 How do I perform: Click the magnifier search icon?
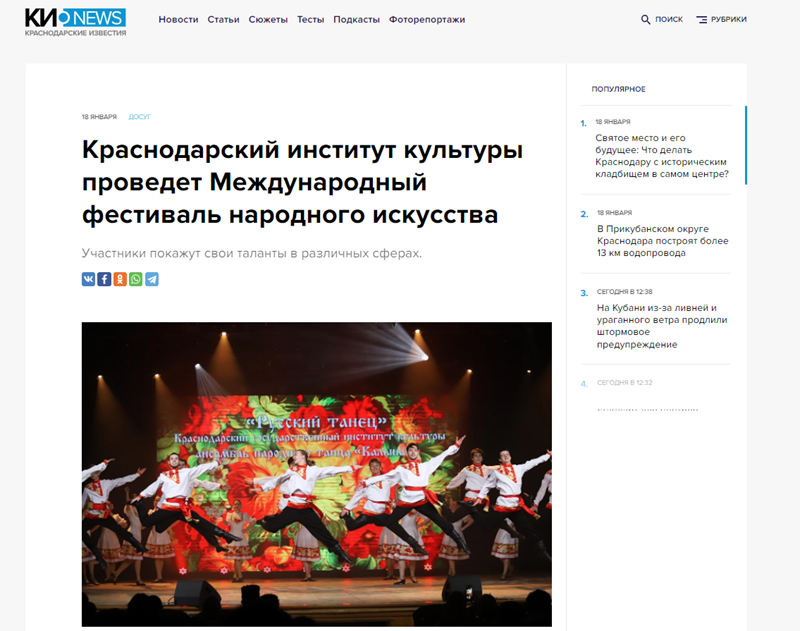click(x=645, y=19)
